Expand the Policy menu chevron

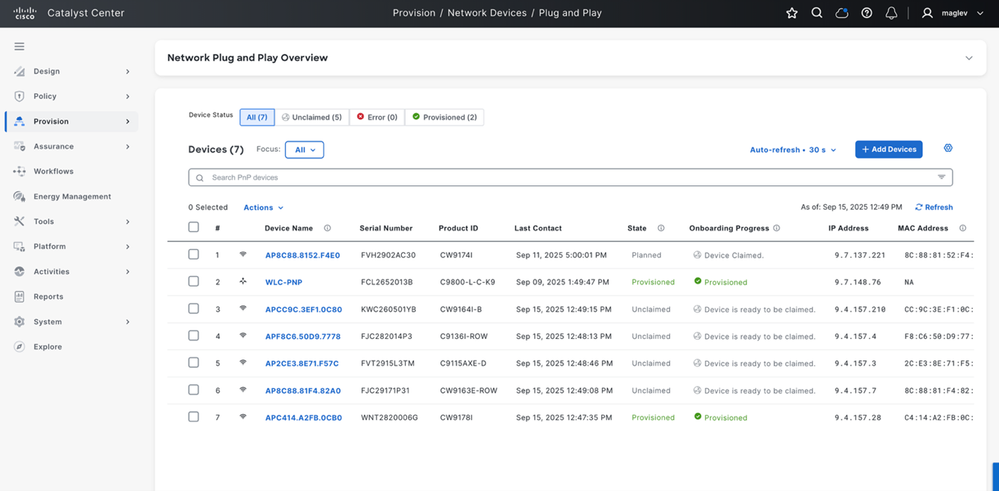[127, 96]
